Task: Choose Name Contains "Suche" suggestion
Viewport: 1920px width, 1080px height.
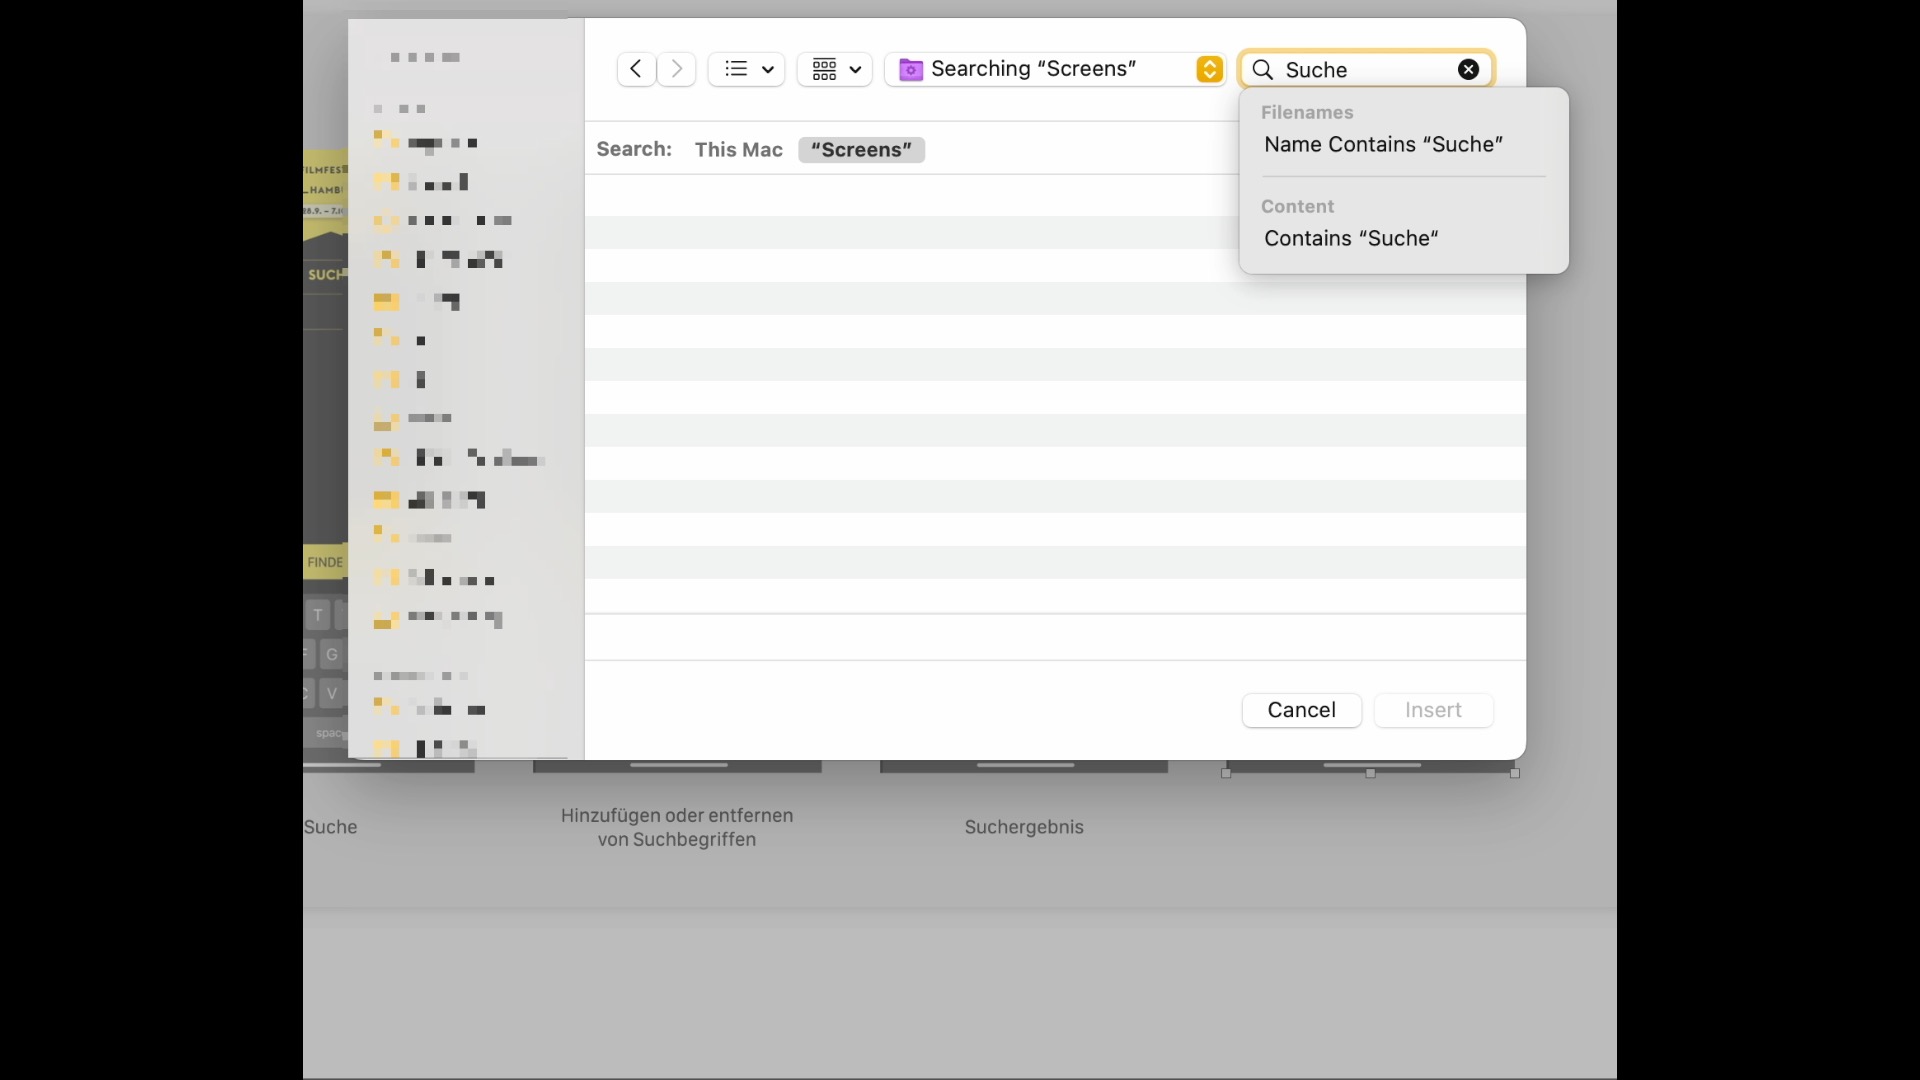Action: tap(1383, 144)
